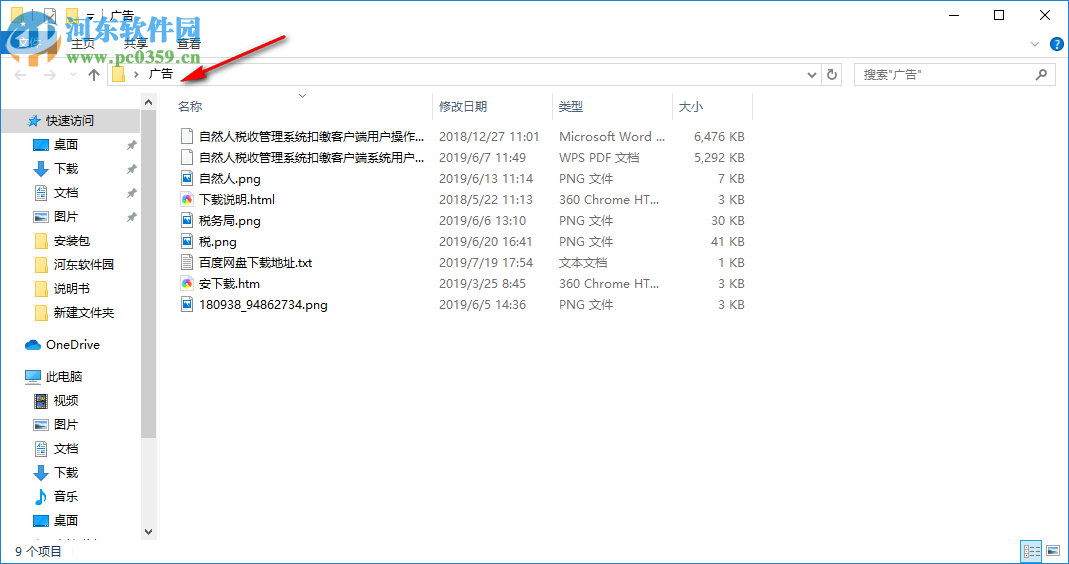The height and width of the screenshot is (564, 1069).
Task: Switch to large icons view
Action: point(1053,551)
